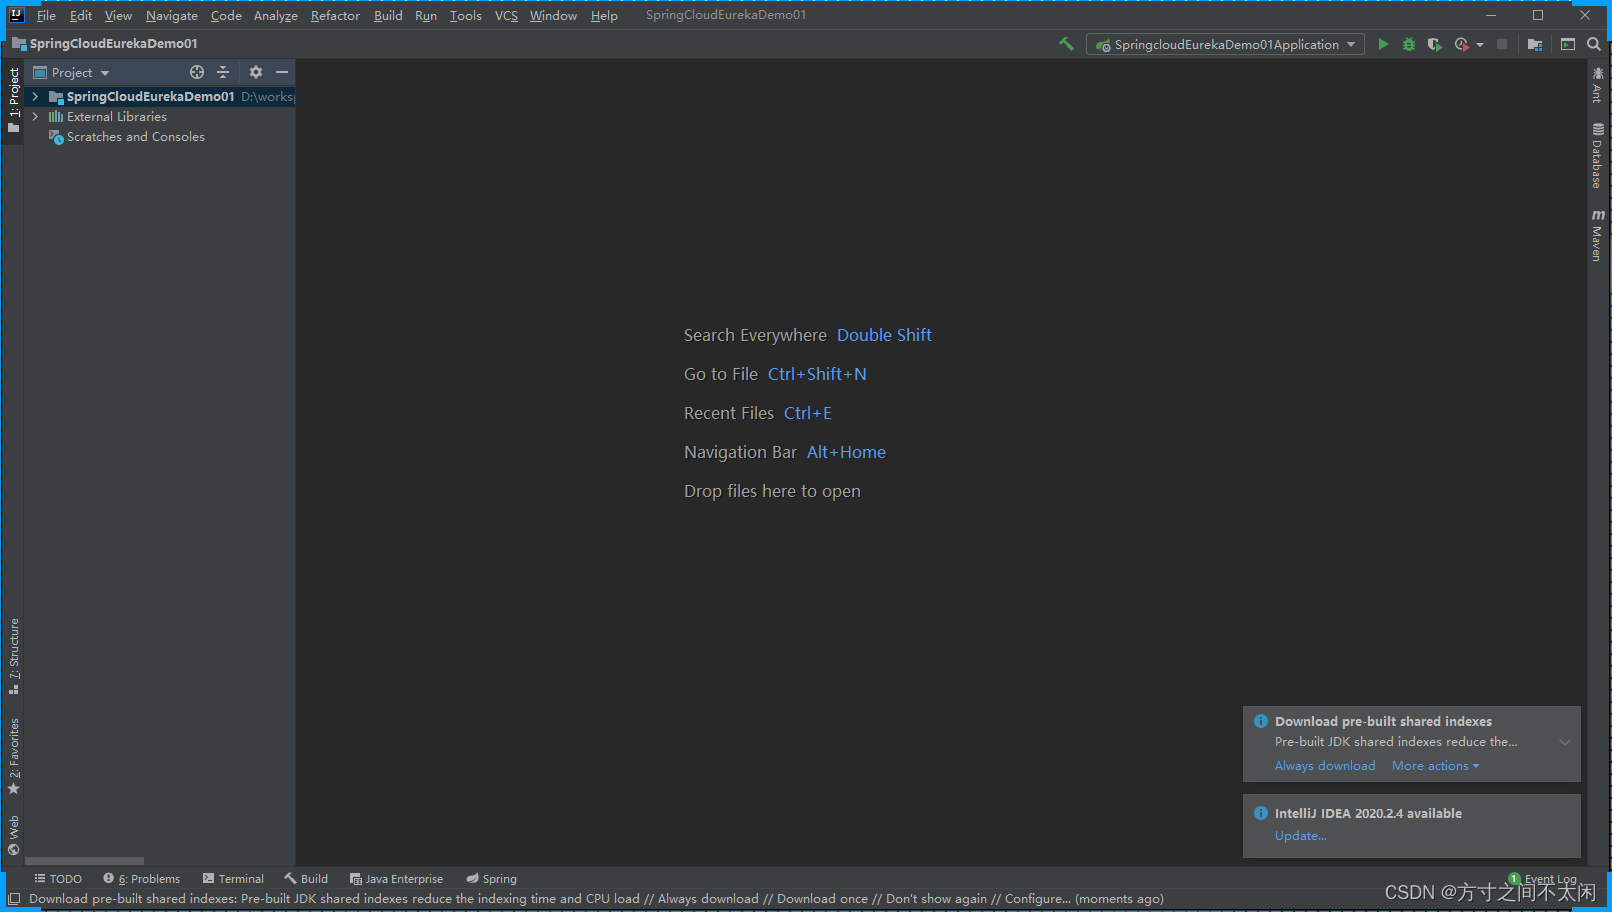This screenshot has height=912, width=1612.
Task: Open the Build menu
Action: [x=388, y=15]
